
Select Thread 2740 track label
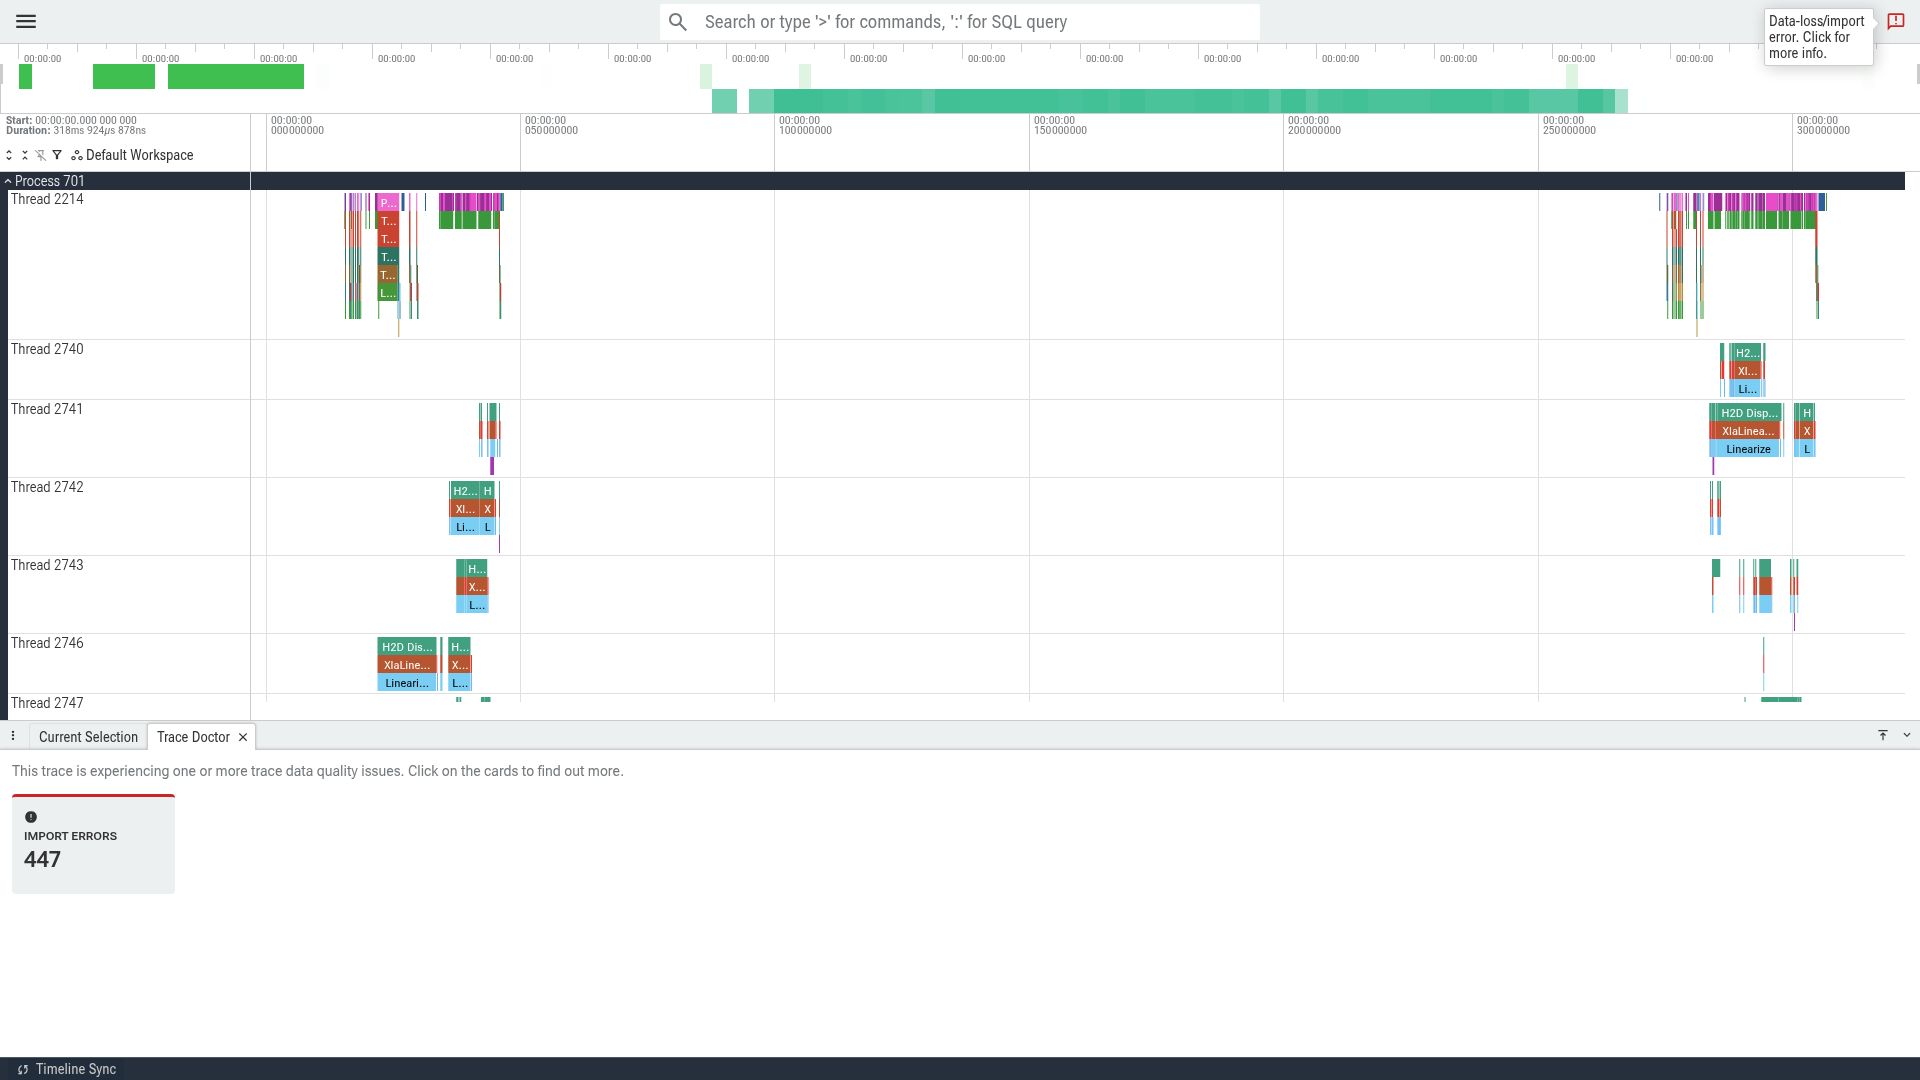coord(47,349)
